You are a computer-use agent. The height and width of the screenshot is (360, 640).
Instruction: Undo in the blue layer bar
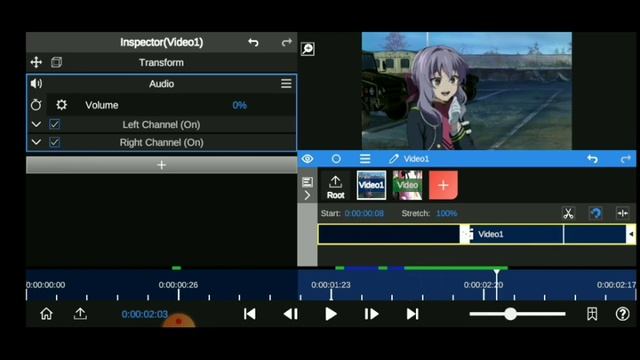592,159
